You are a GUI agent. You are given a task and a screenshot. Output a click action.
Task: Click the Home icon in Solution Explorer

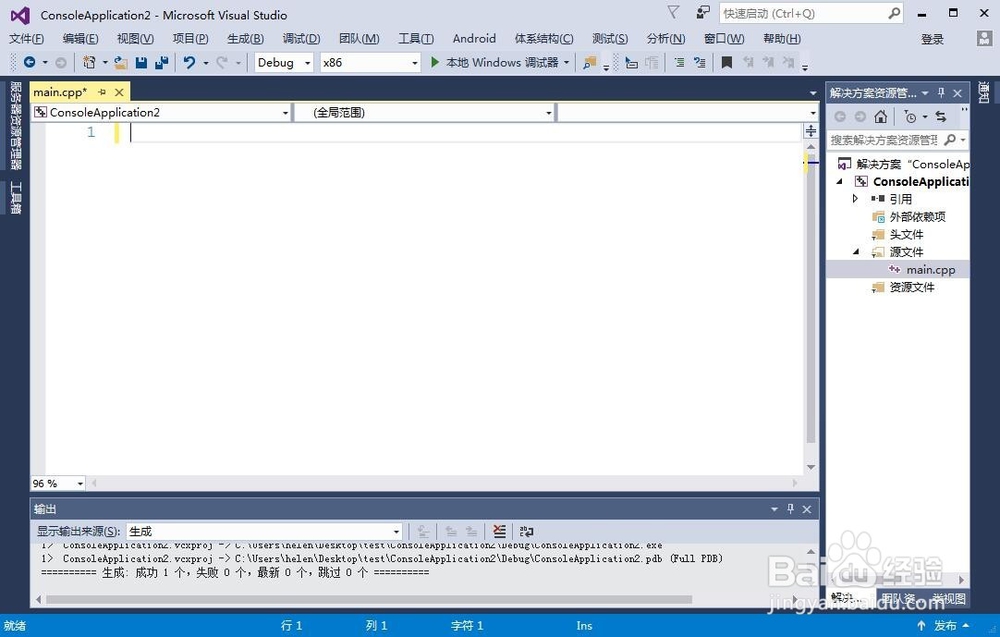[x=881, y=117]
